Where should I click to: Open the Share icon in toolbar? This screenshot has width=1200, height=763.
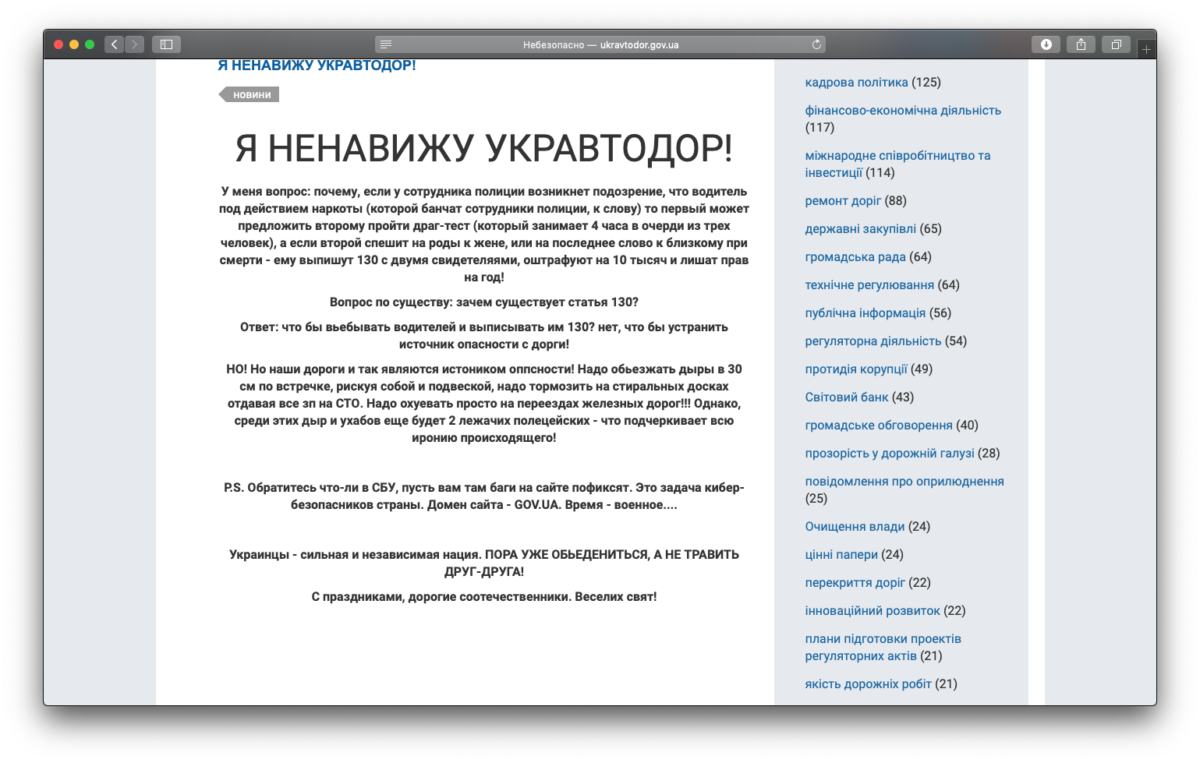point(1081,44)
